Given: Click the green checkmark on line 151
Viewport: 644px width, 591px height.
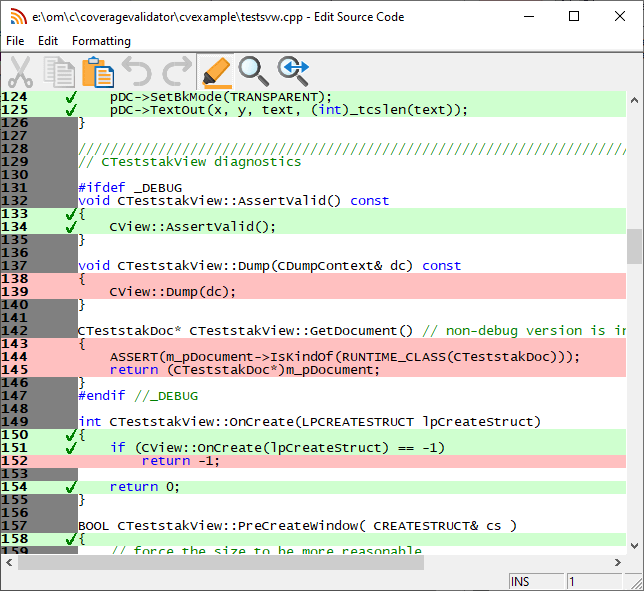Looking at the screenshot, I should coord(71,448).
